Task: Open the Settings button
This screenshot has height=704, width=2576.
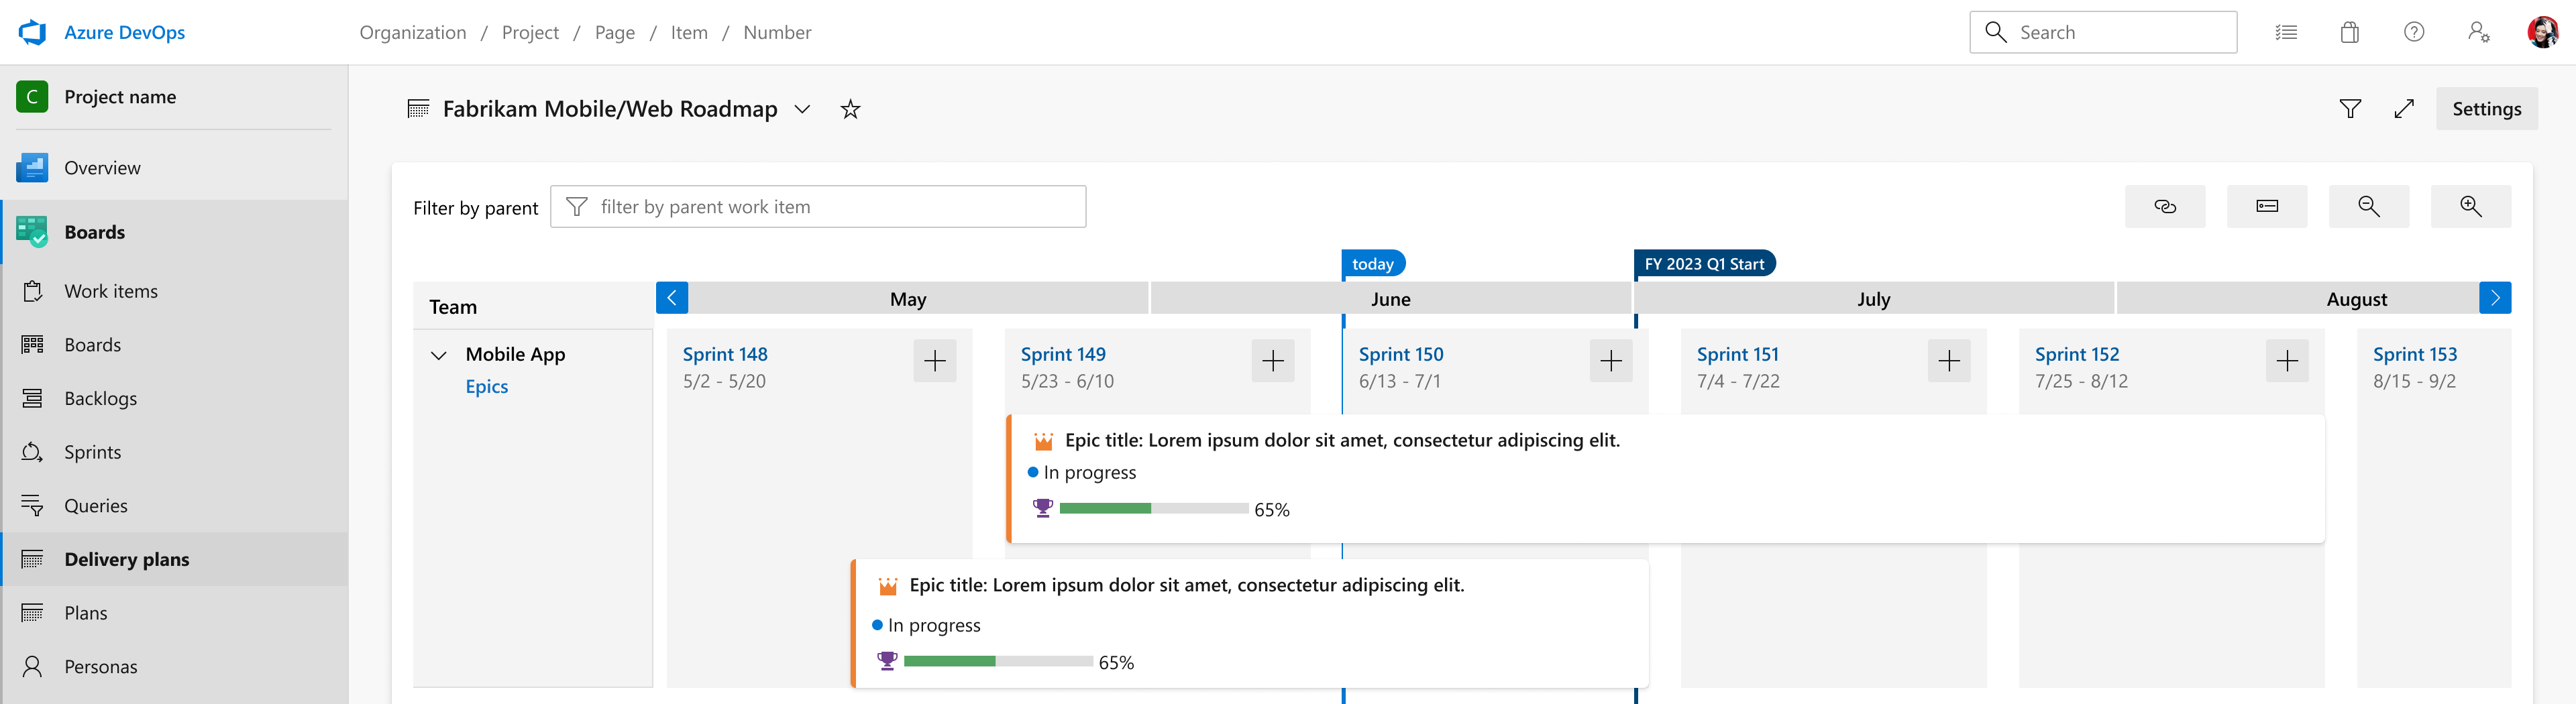Action: pyautogui.click(x=2487, y=109)
